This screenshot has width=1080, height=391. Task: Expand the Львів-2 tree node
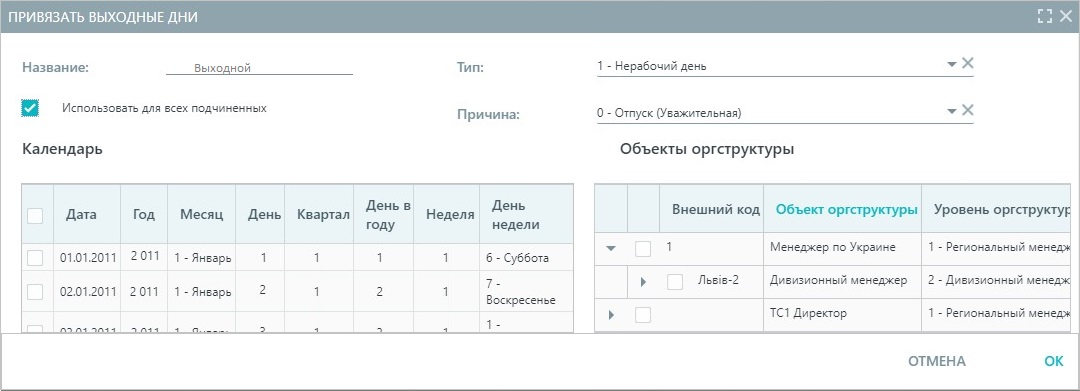[x=643, y=282]
